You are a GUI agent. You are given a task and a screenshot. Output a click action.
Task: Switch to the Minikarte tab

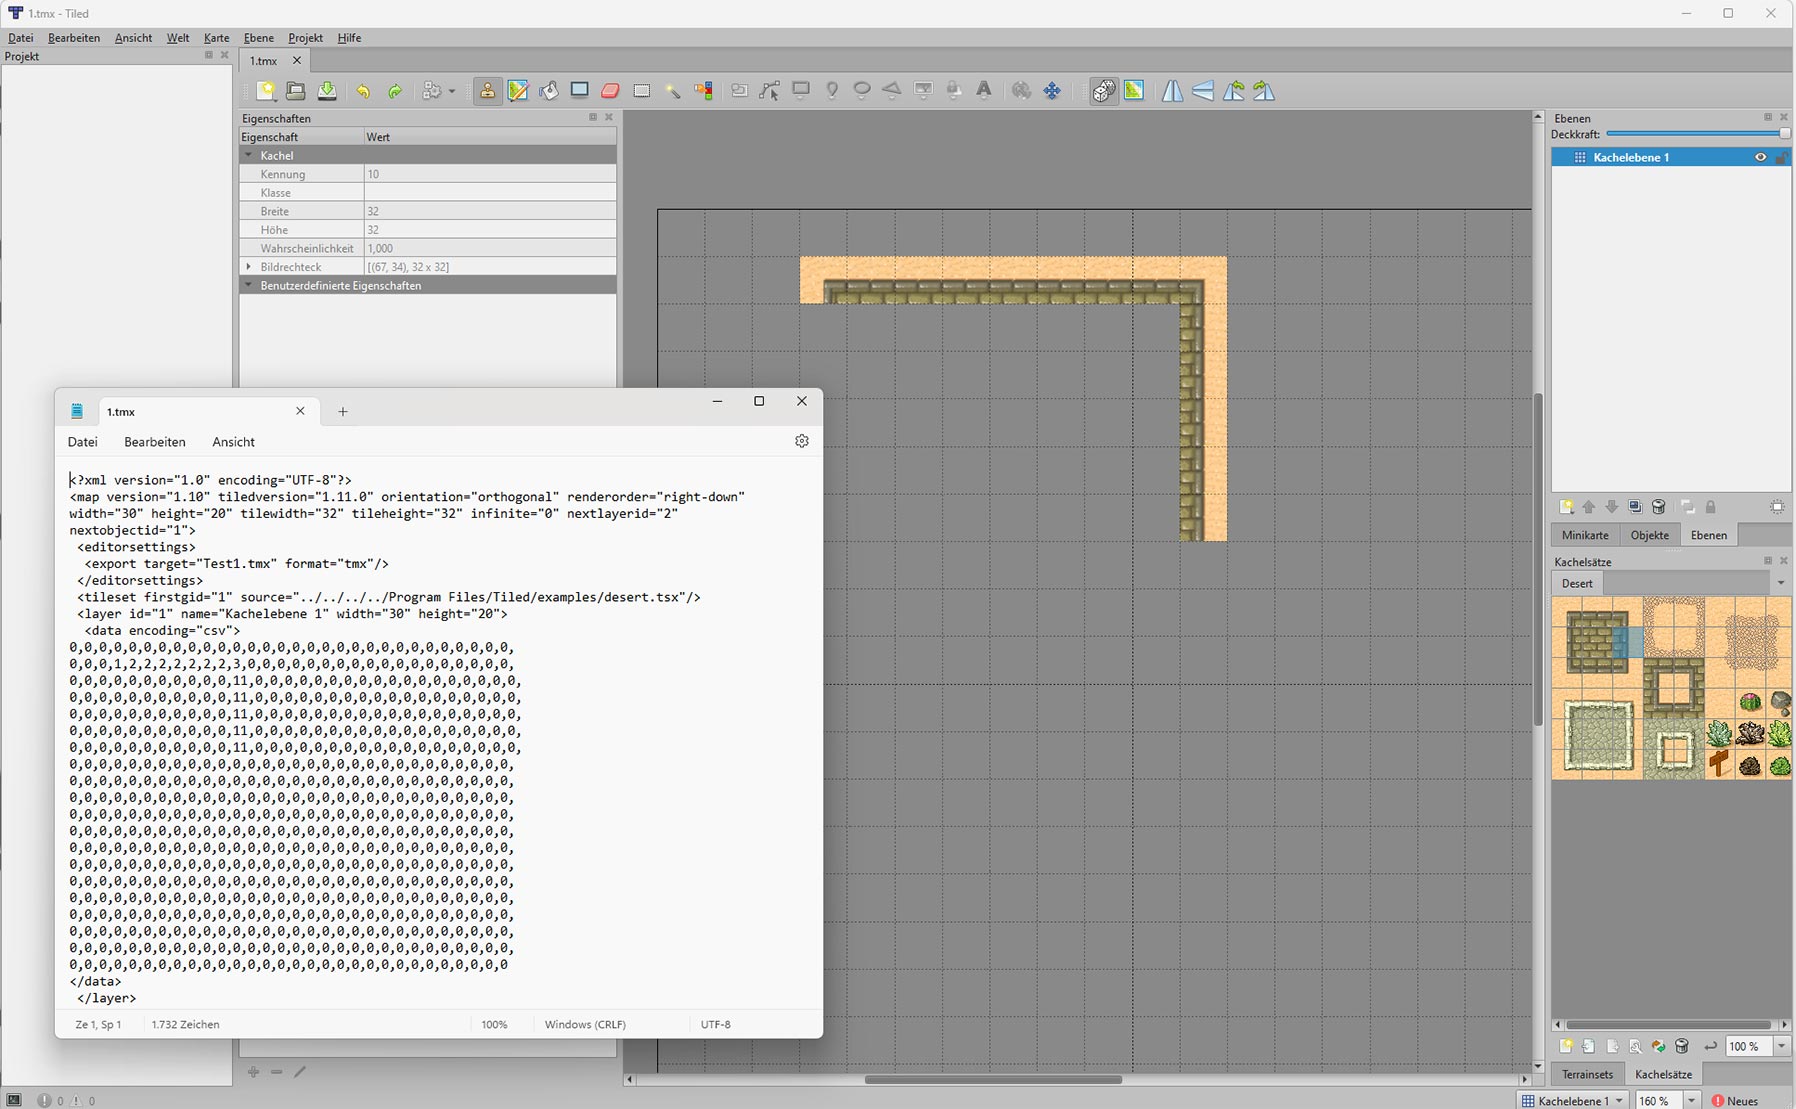1585,535
